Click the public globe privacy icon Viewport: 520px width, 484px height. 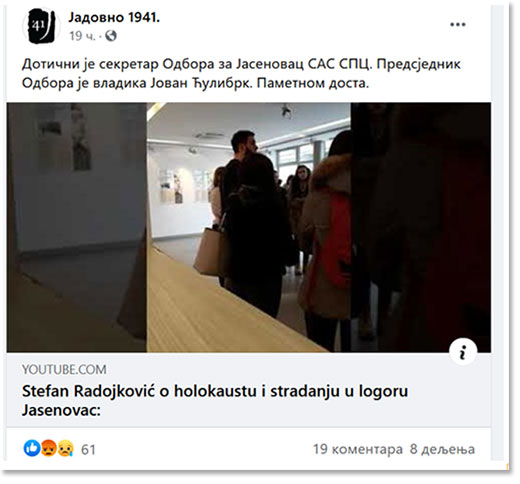coord(112,36)
